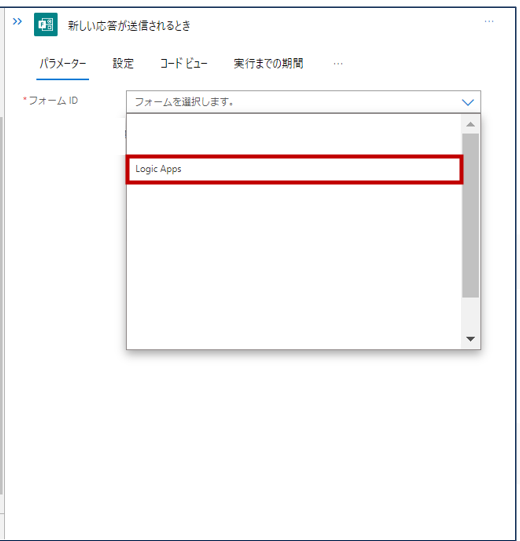Open the 実行までの期間 tab
This screenshot has height=541, width=520.
(x=268, y=64)
